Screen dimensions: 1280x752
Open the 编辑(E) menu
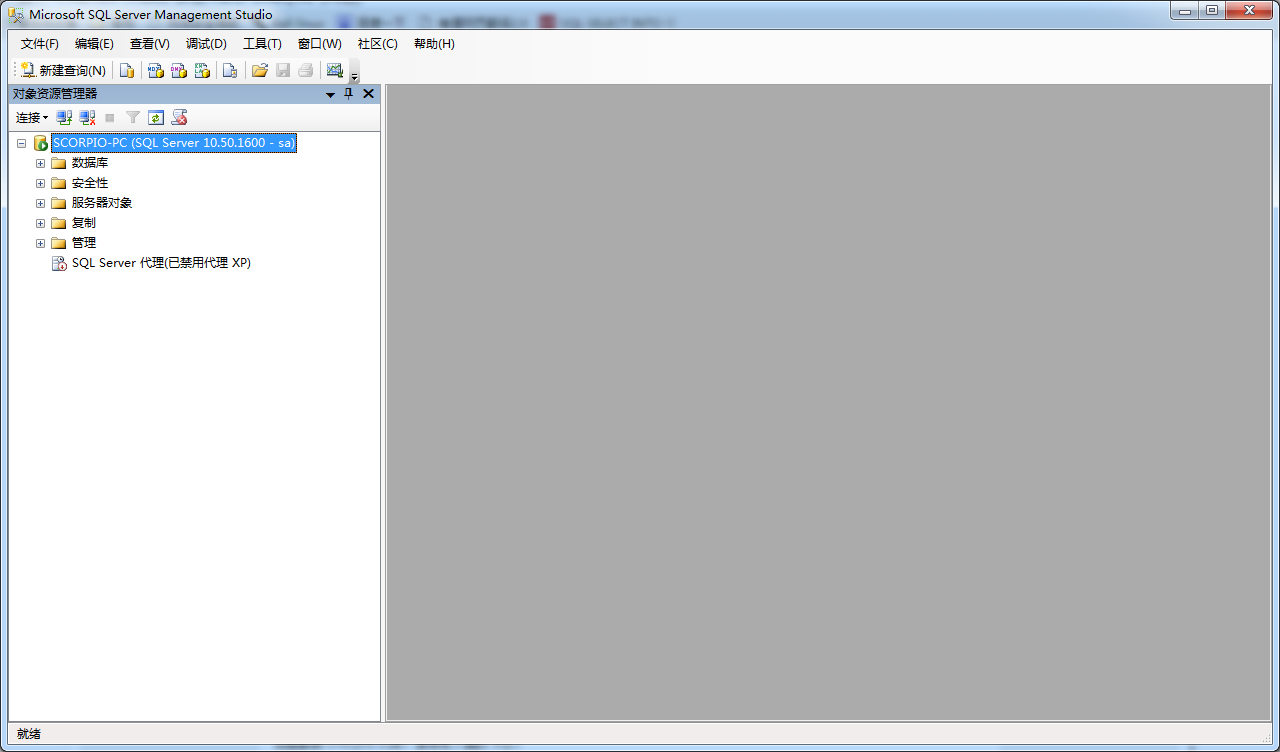[x=95, y=44]
